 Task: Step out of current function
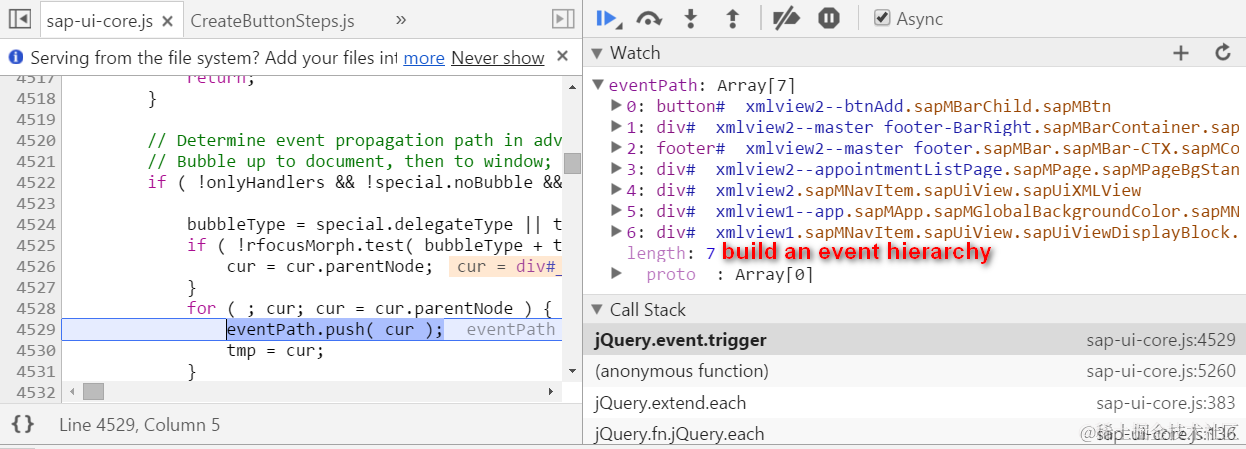[732, 18]
